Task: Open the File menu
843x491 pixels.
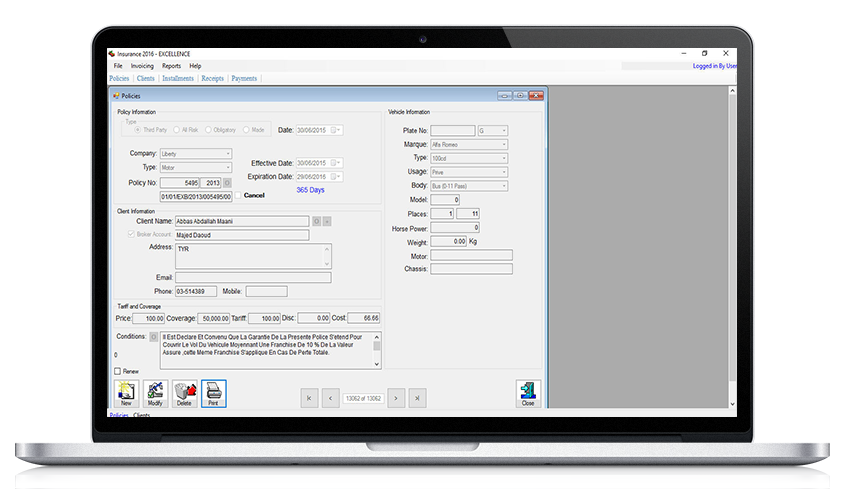Action: pyautogui.click(x=118, y=66)
